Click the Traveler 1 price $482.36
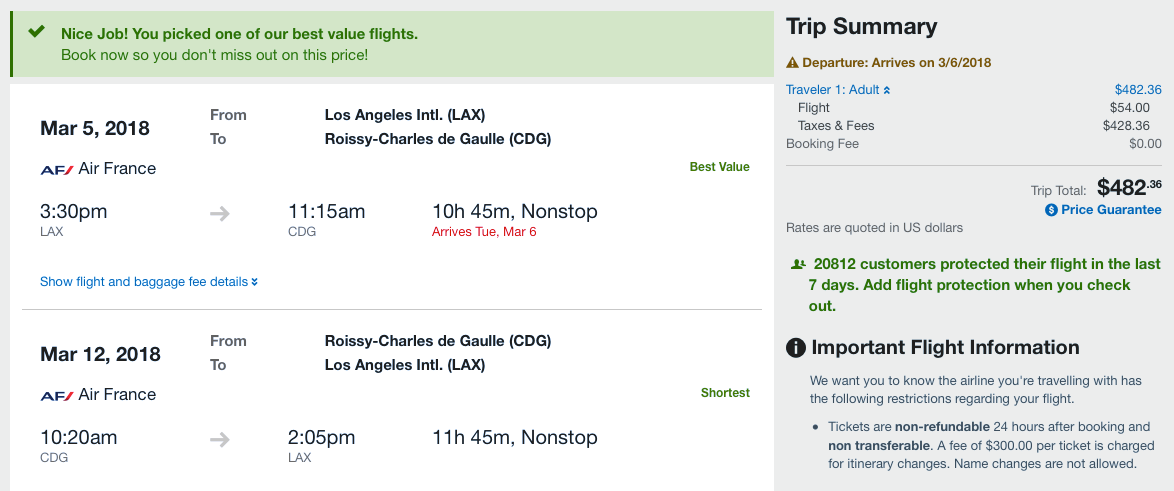Image resolution: width=1174 pixels, height=491 pixels. 1138,90
